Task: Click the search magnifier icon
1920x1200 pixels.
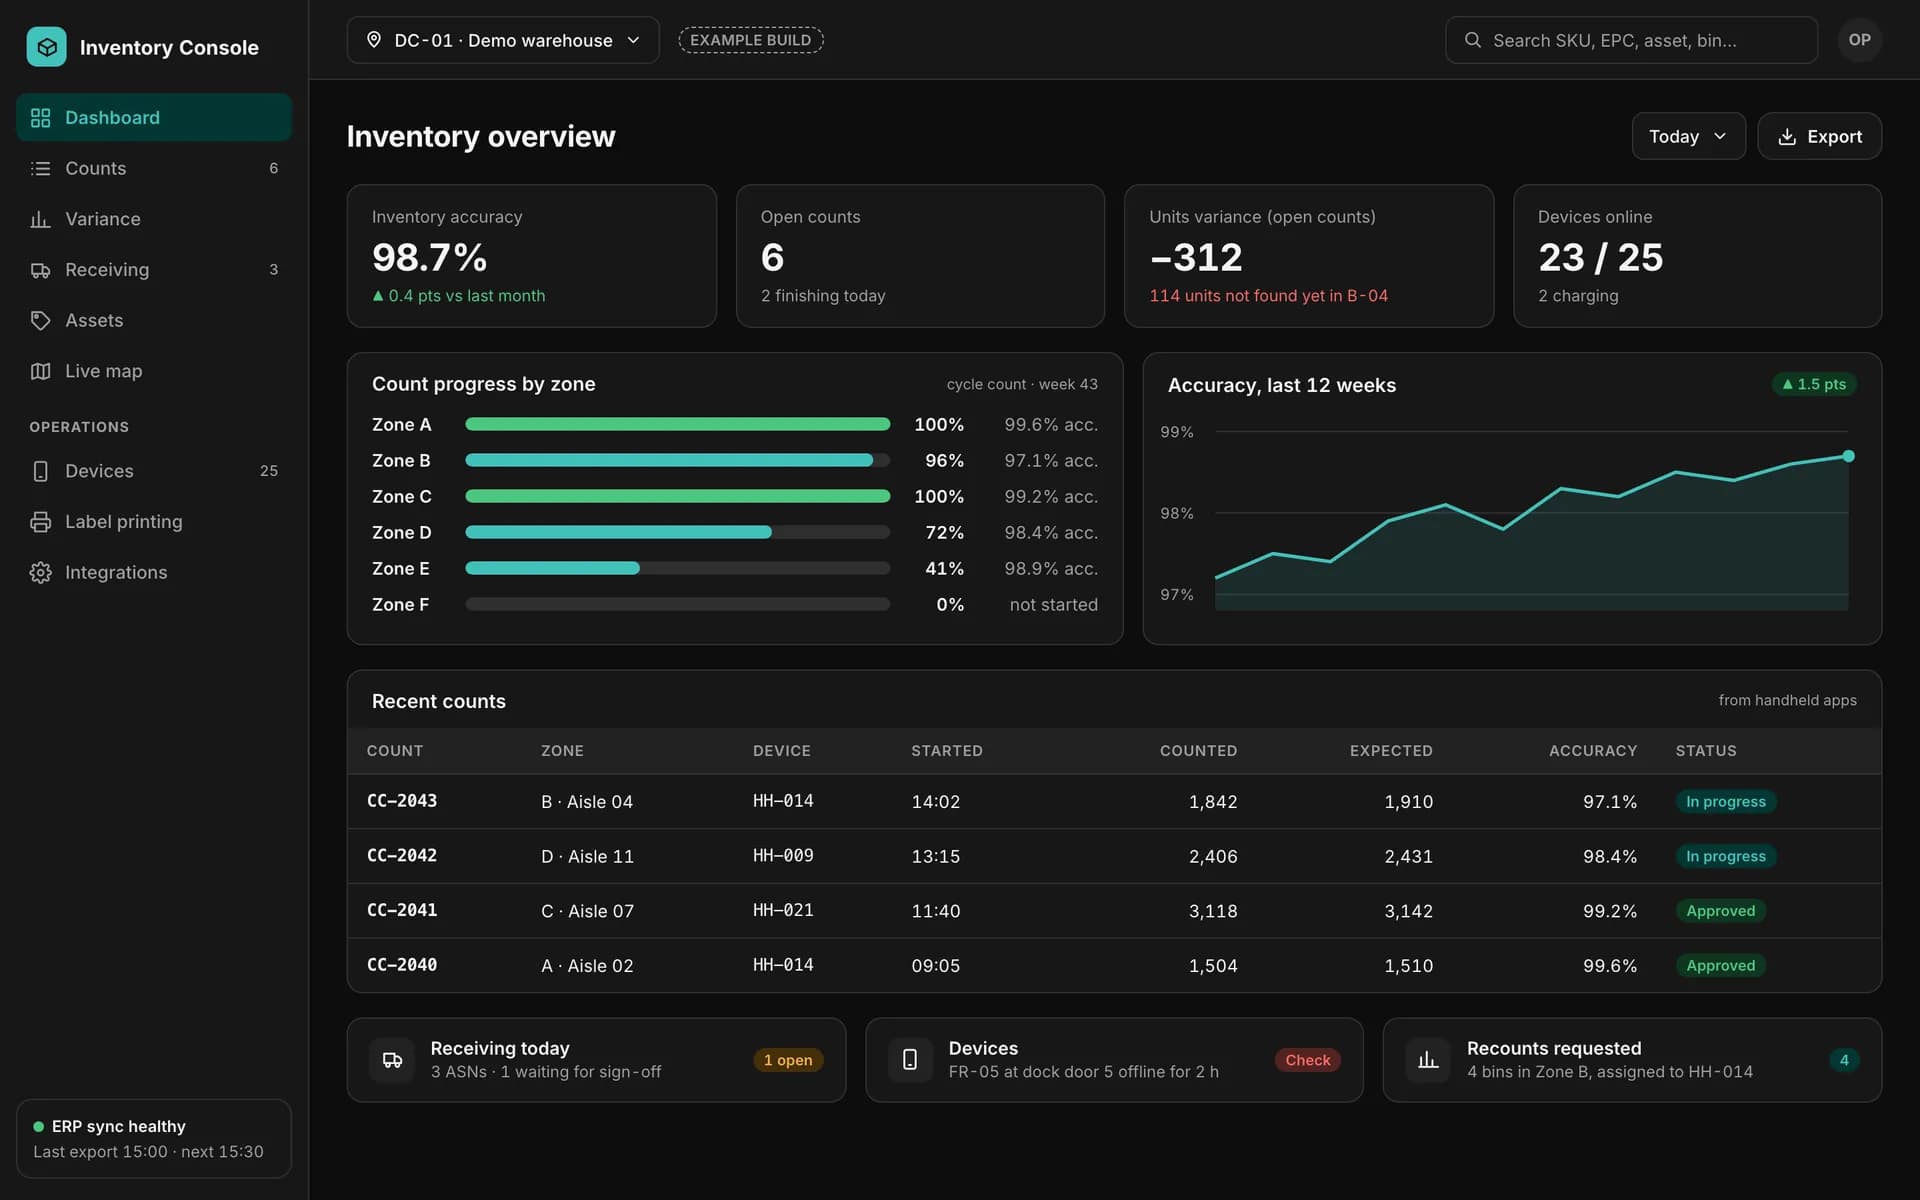Action: (1472, 40)
